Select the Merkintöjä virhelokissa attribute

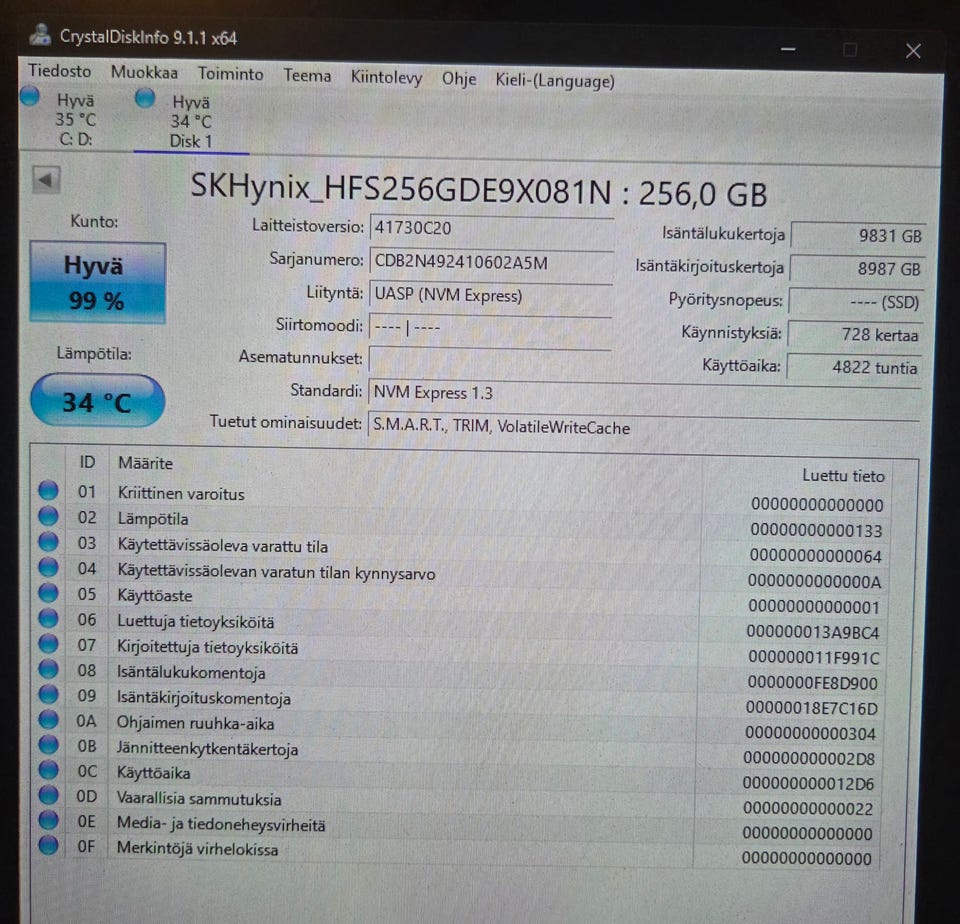(197, 849)
